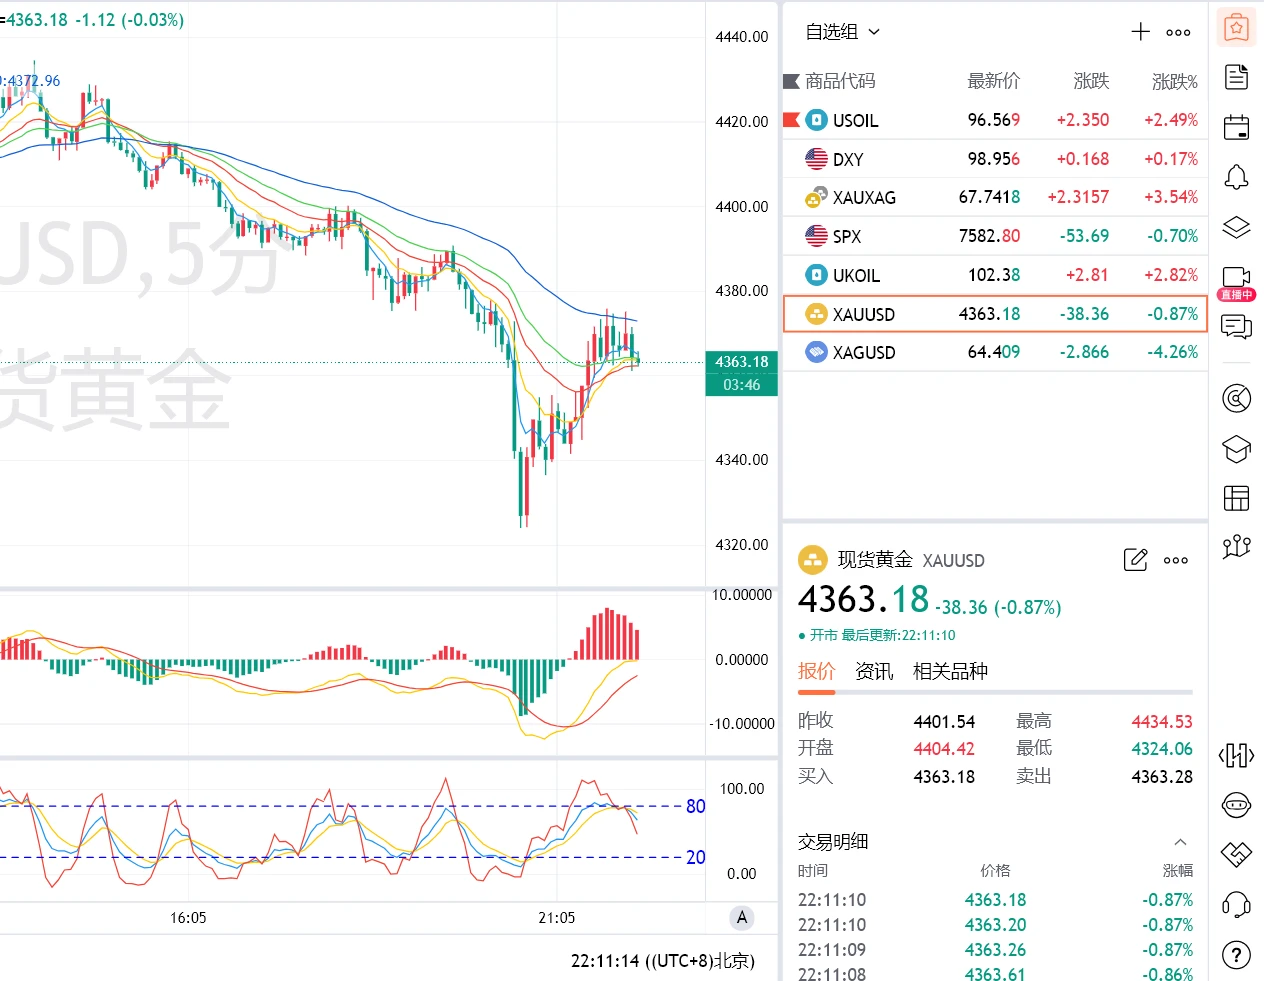1264x981 pixels.
Task: Open the news document icon in sidebar
Action: (x=1237, y=77)
